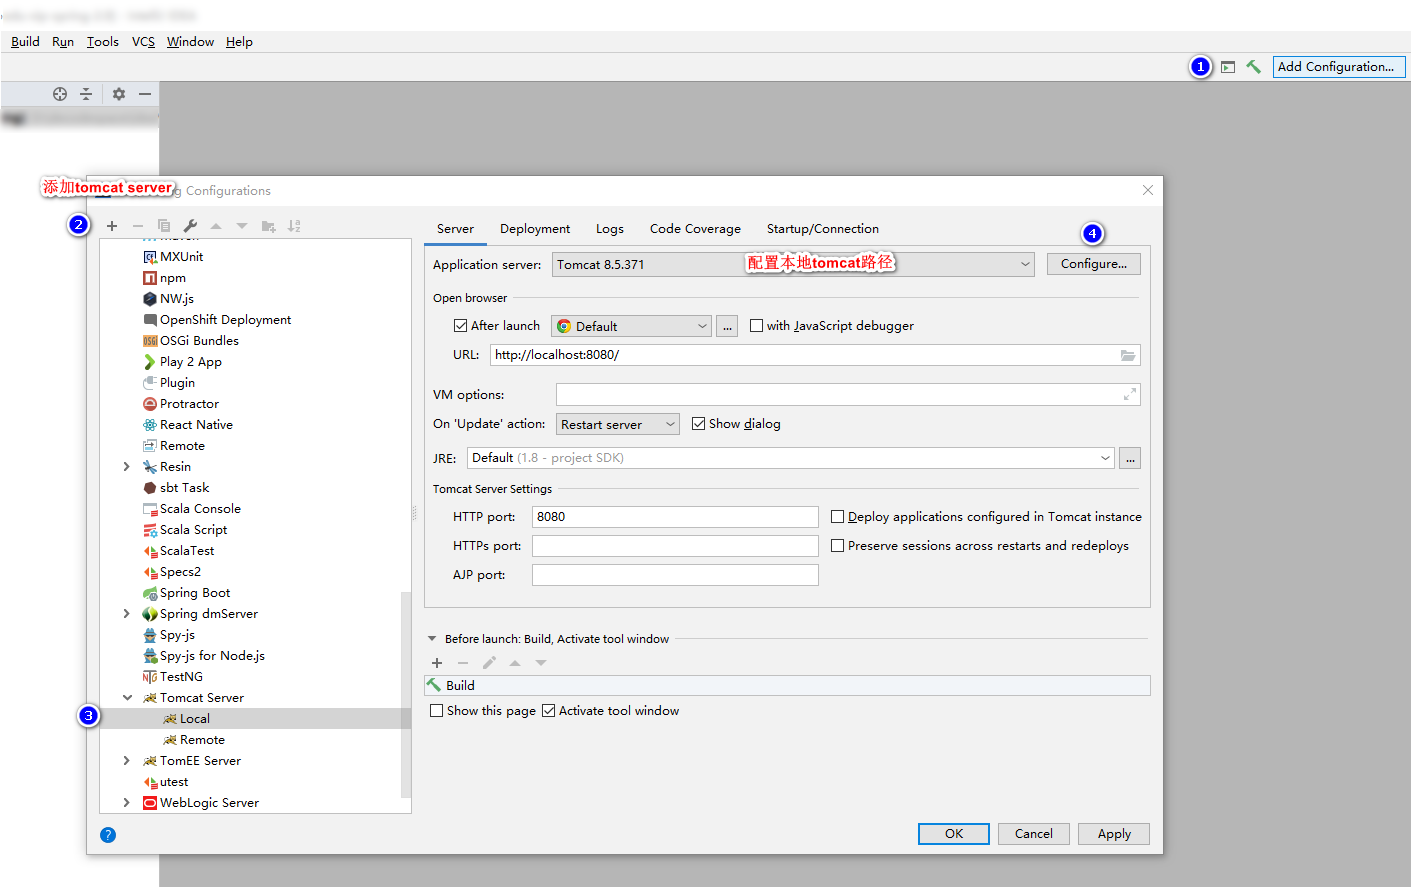1411x887 pixels.
Task: Enable with JavaScript debugger checkbox
Action: 757,326
